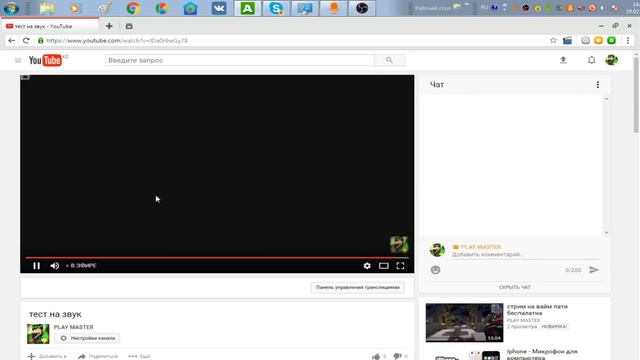Dislike the video with thumbs down
The width and height of the screenshot is (640, 360).
[398, 356]
